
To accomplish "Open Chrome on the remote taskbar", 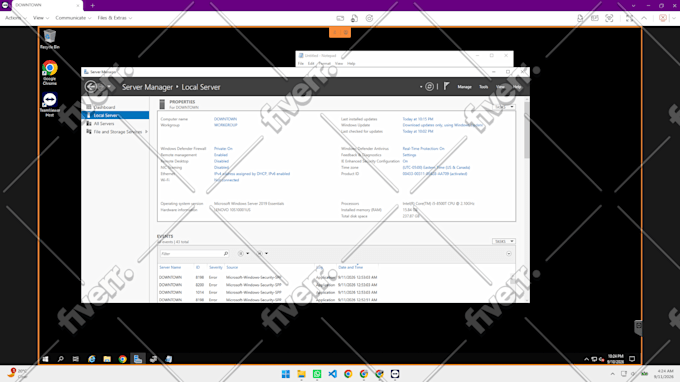I will coord(123,359).
